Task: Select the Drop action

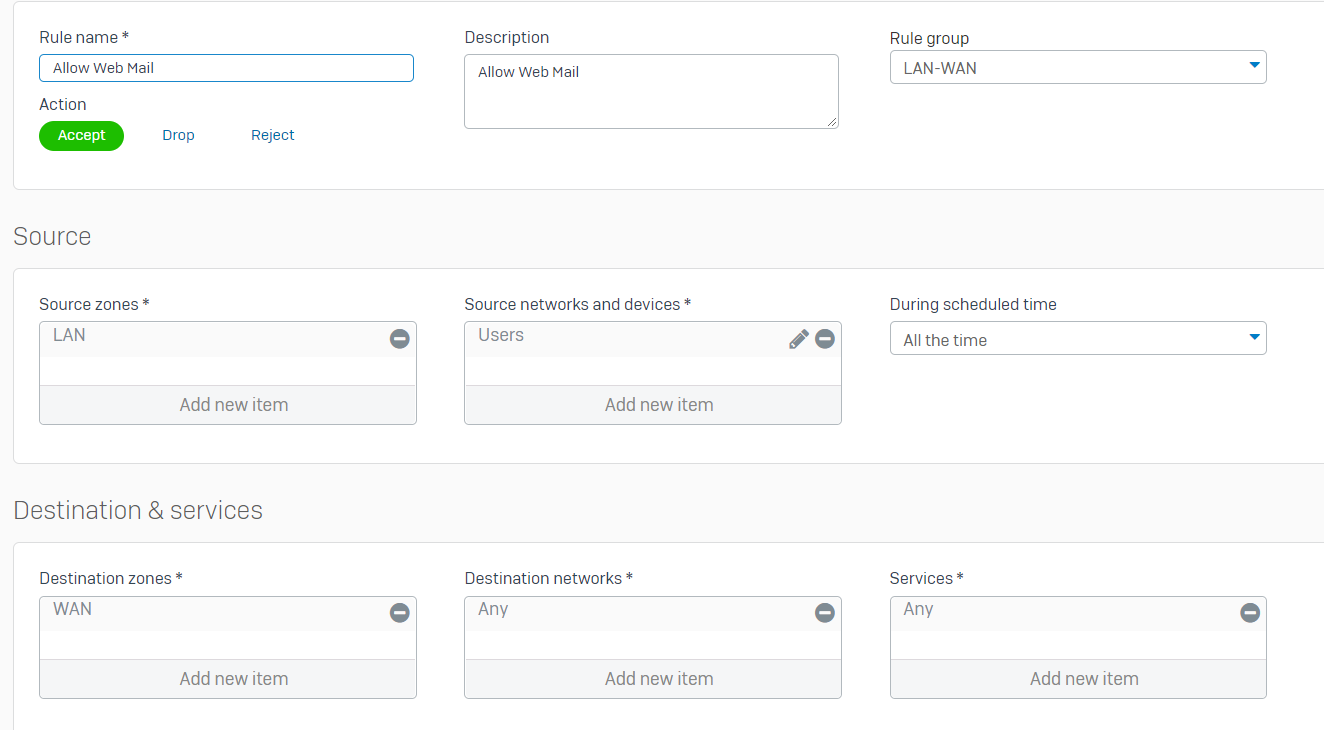Action: tap(178, 136)
